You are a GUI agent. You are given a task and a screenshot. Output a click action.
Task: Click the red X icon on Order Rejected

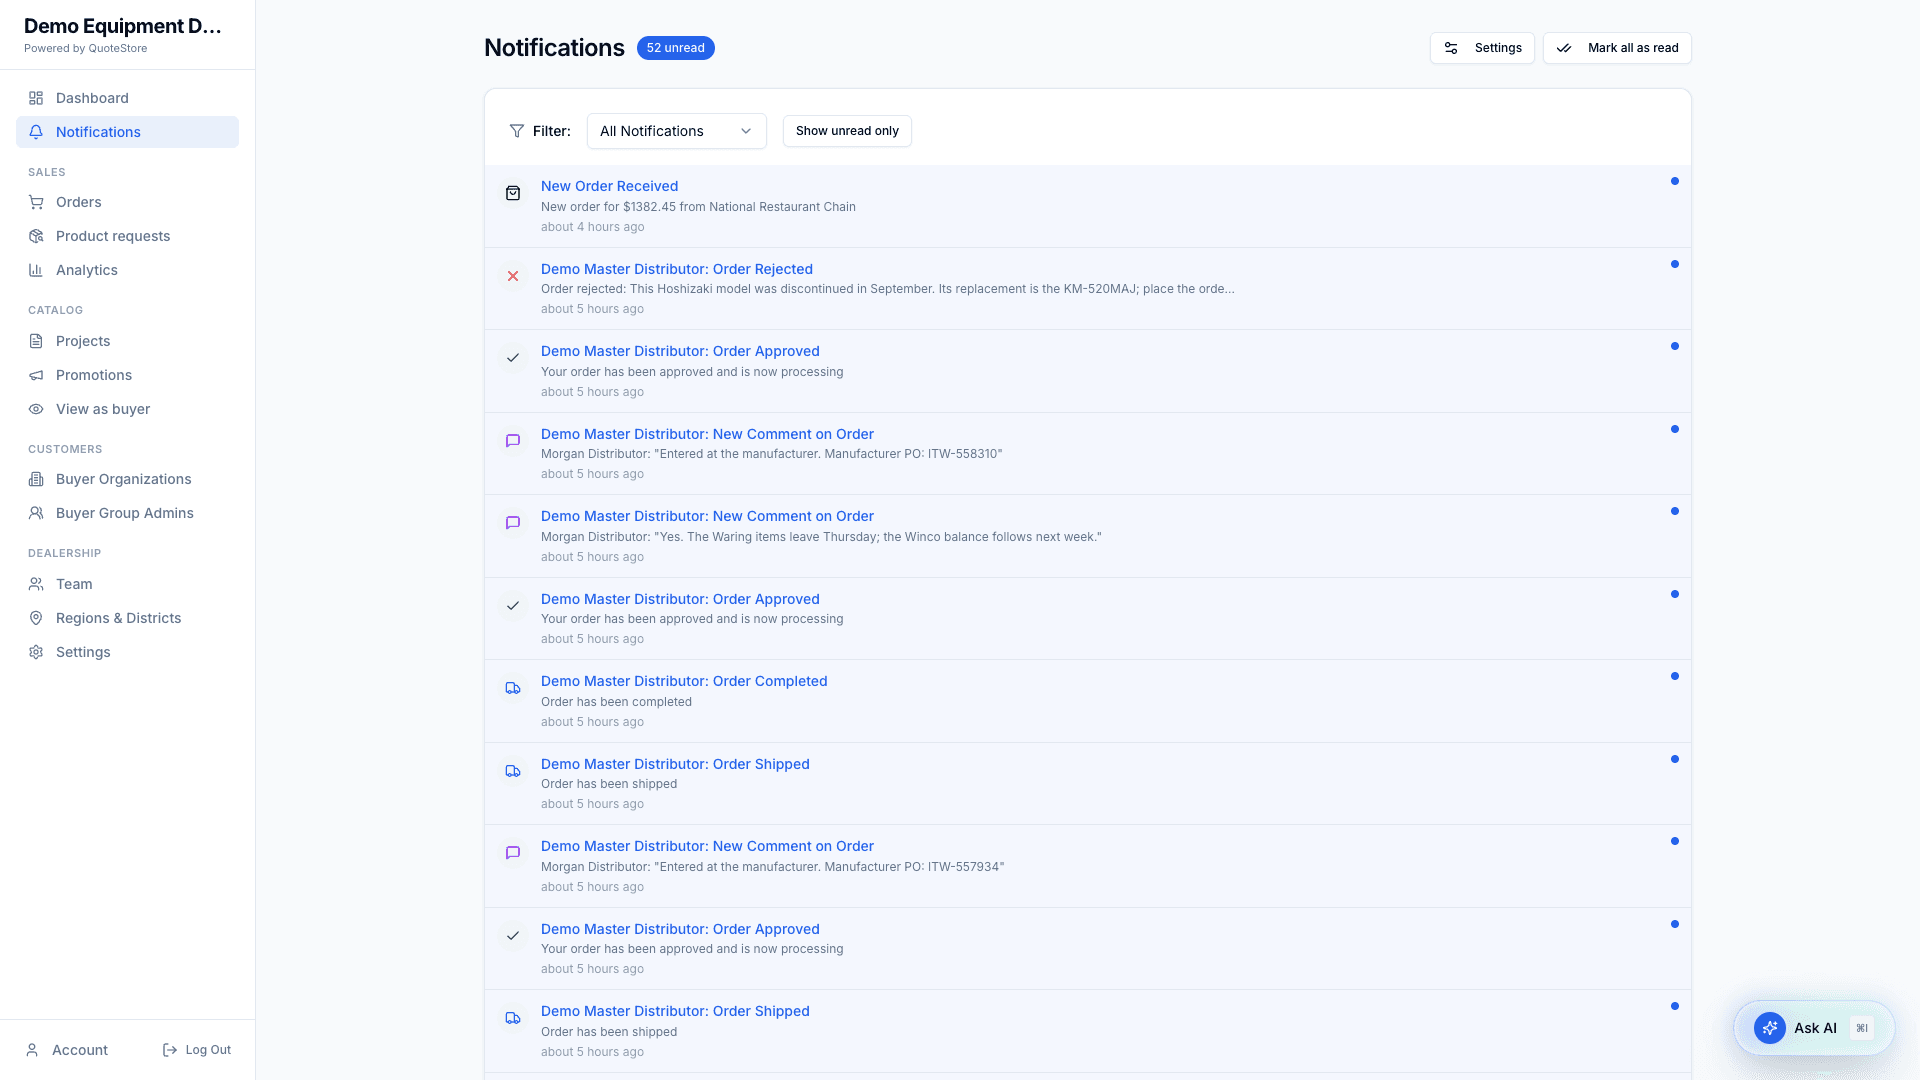point(513,276)
